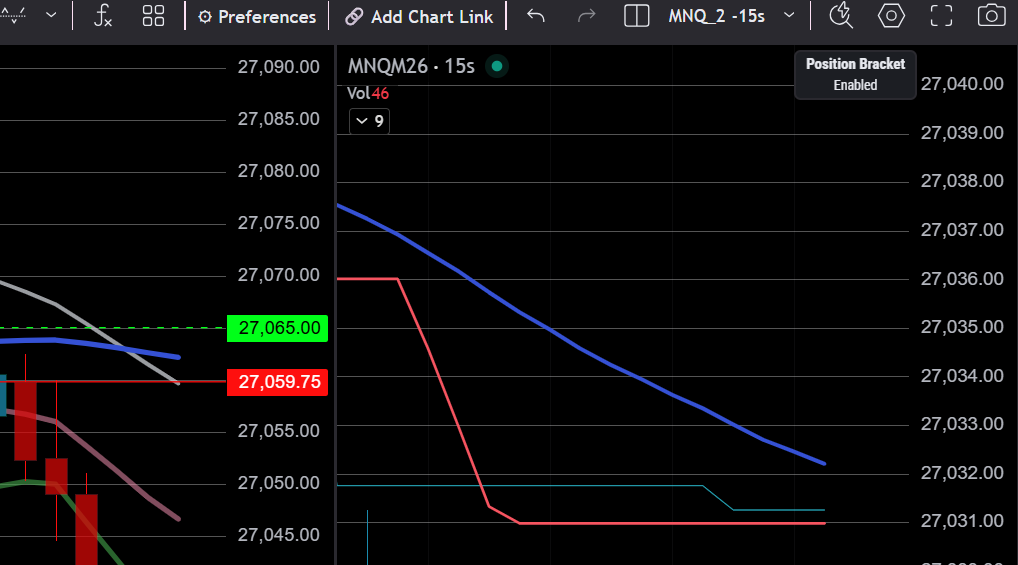1018x565 pixels.
Task: Toggle the split chart layout icon
Action: coord(636,16)
